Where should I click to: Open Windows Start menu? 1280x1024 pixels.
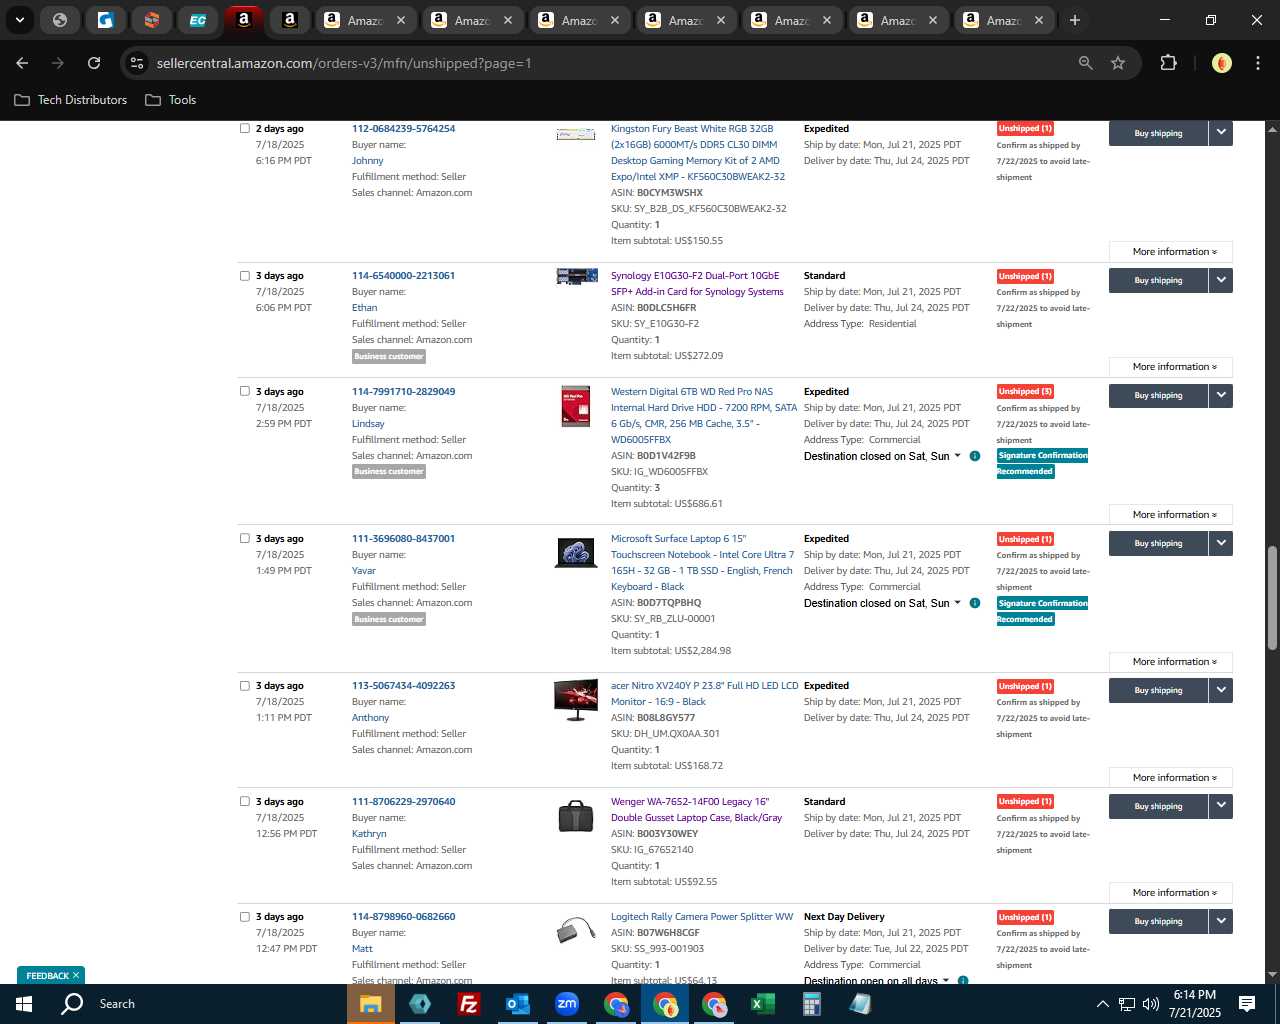click(x=24, y=1004)
